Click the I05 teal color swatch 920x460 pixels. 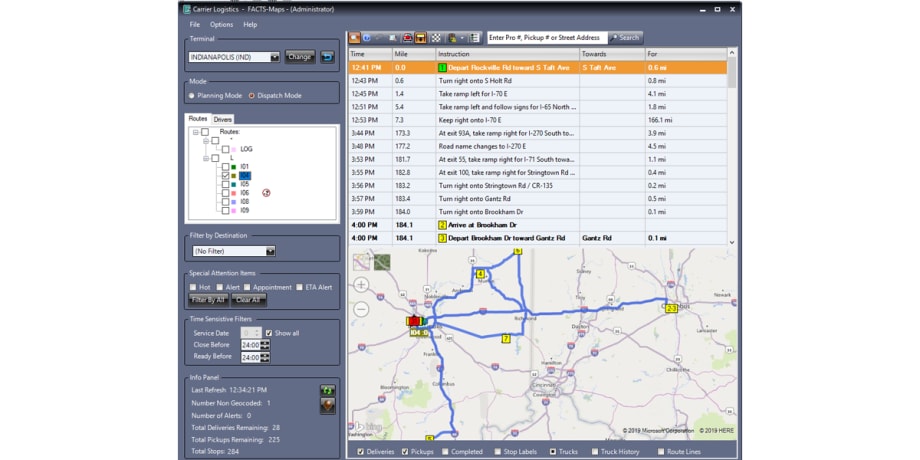(235, 184)
